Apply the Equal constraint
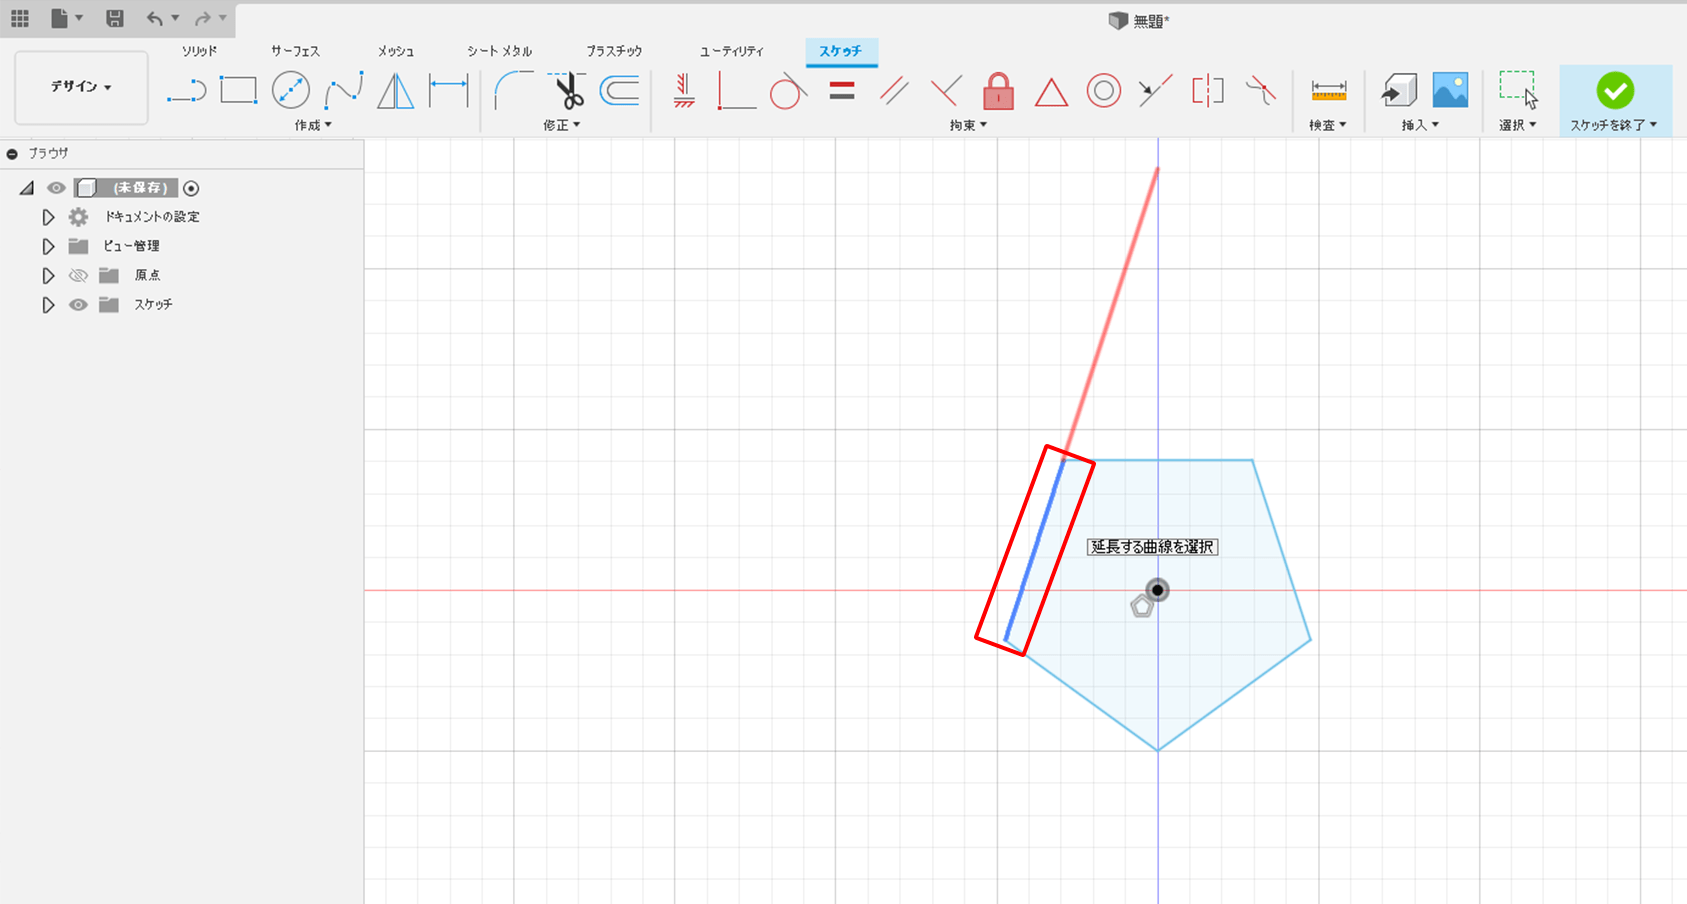 (842, 91)
